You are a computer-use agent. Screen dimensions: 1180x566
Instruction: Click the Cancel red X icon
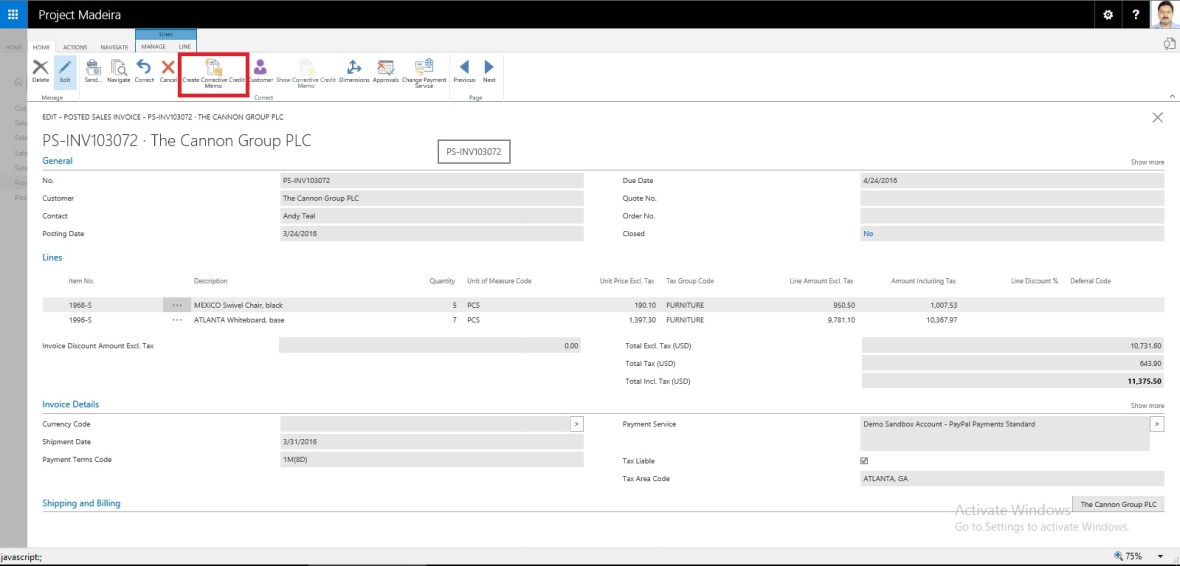(x=168, y=69)
